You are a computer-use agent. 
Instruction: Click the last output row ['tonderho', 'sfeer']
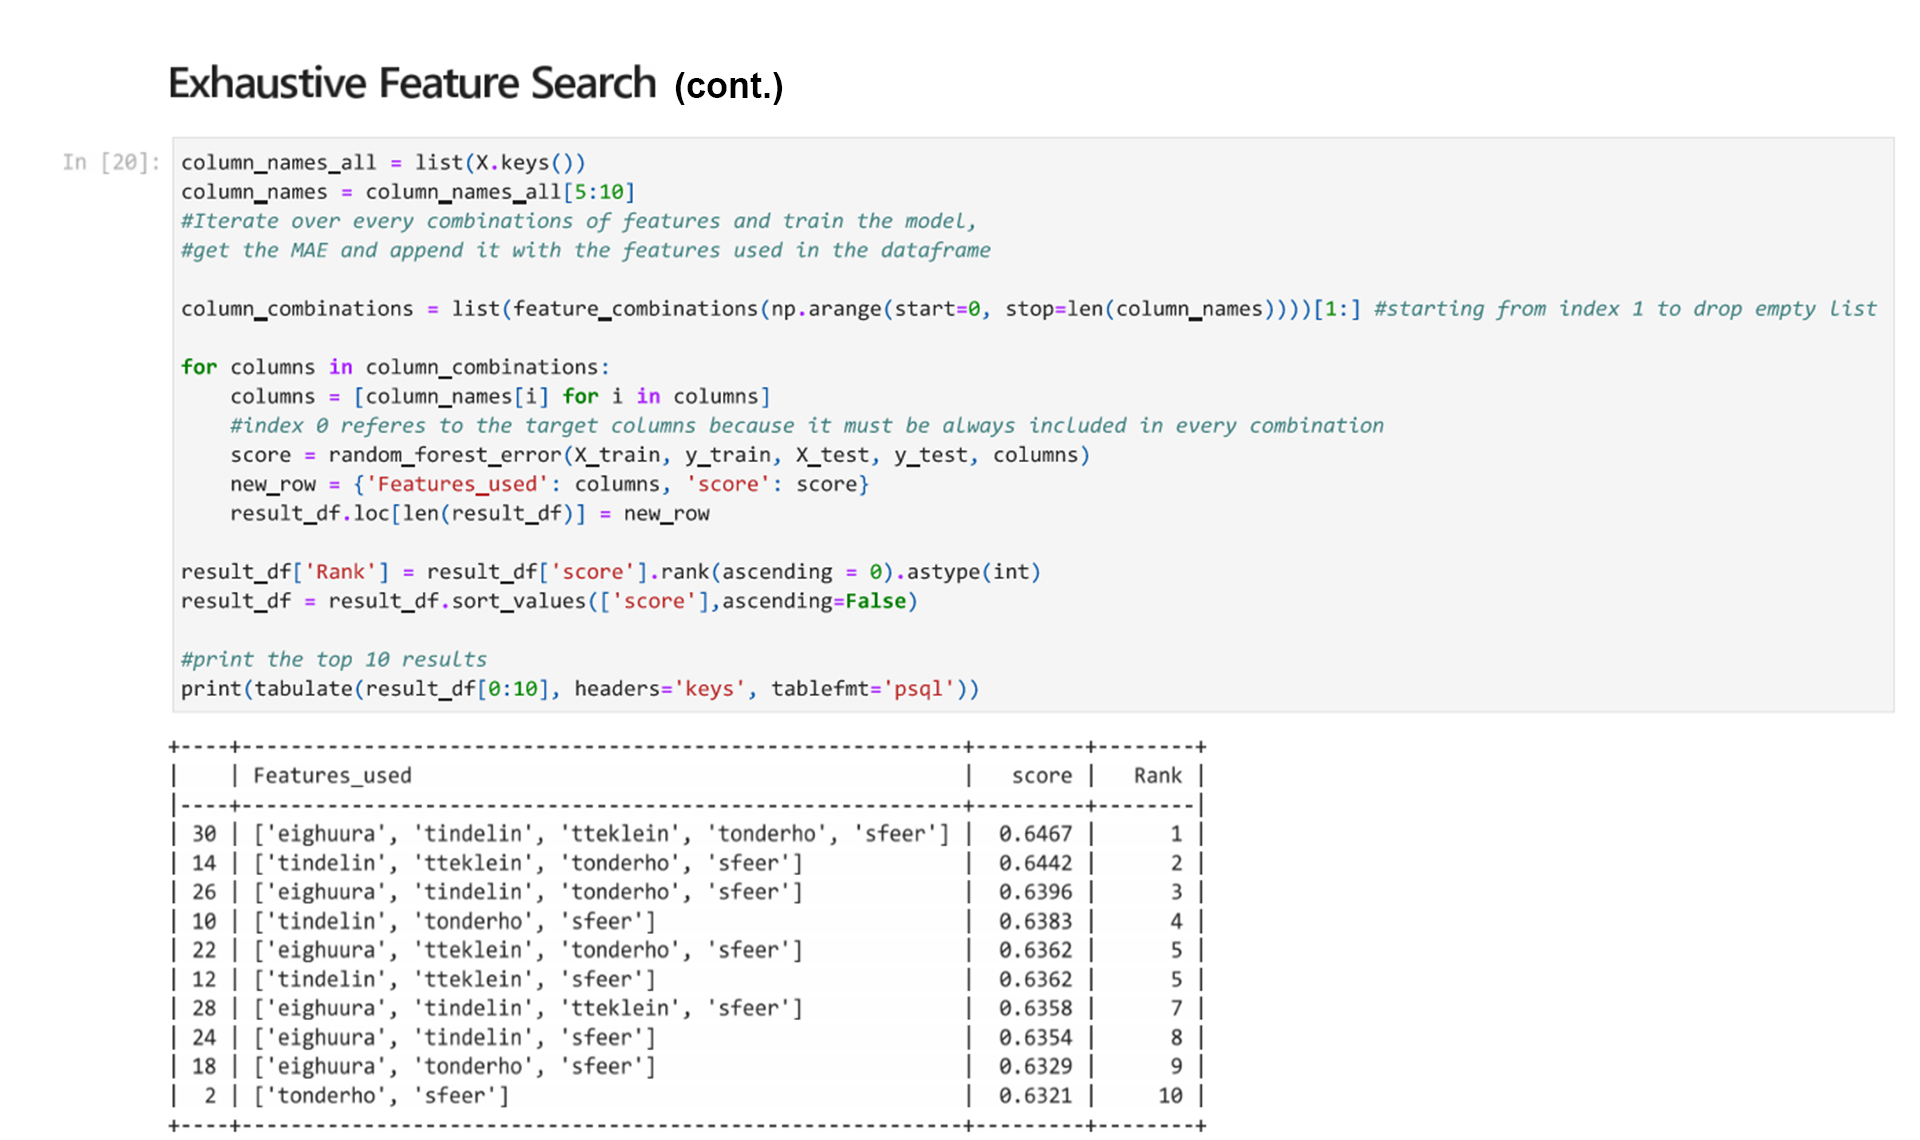tap(380, 1096)
